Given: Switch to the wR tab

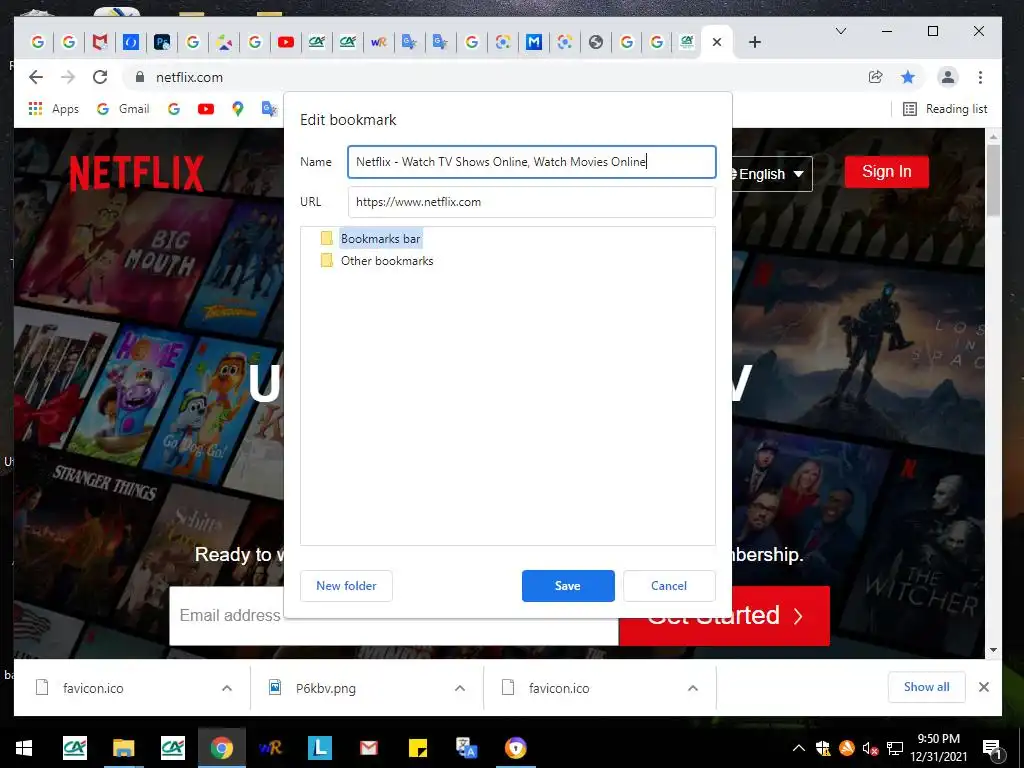Looking at the screenshot, I should 379,42.
